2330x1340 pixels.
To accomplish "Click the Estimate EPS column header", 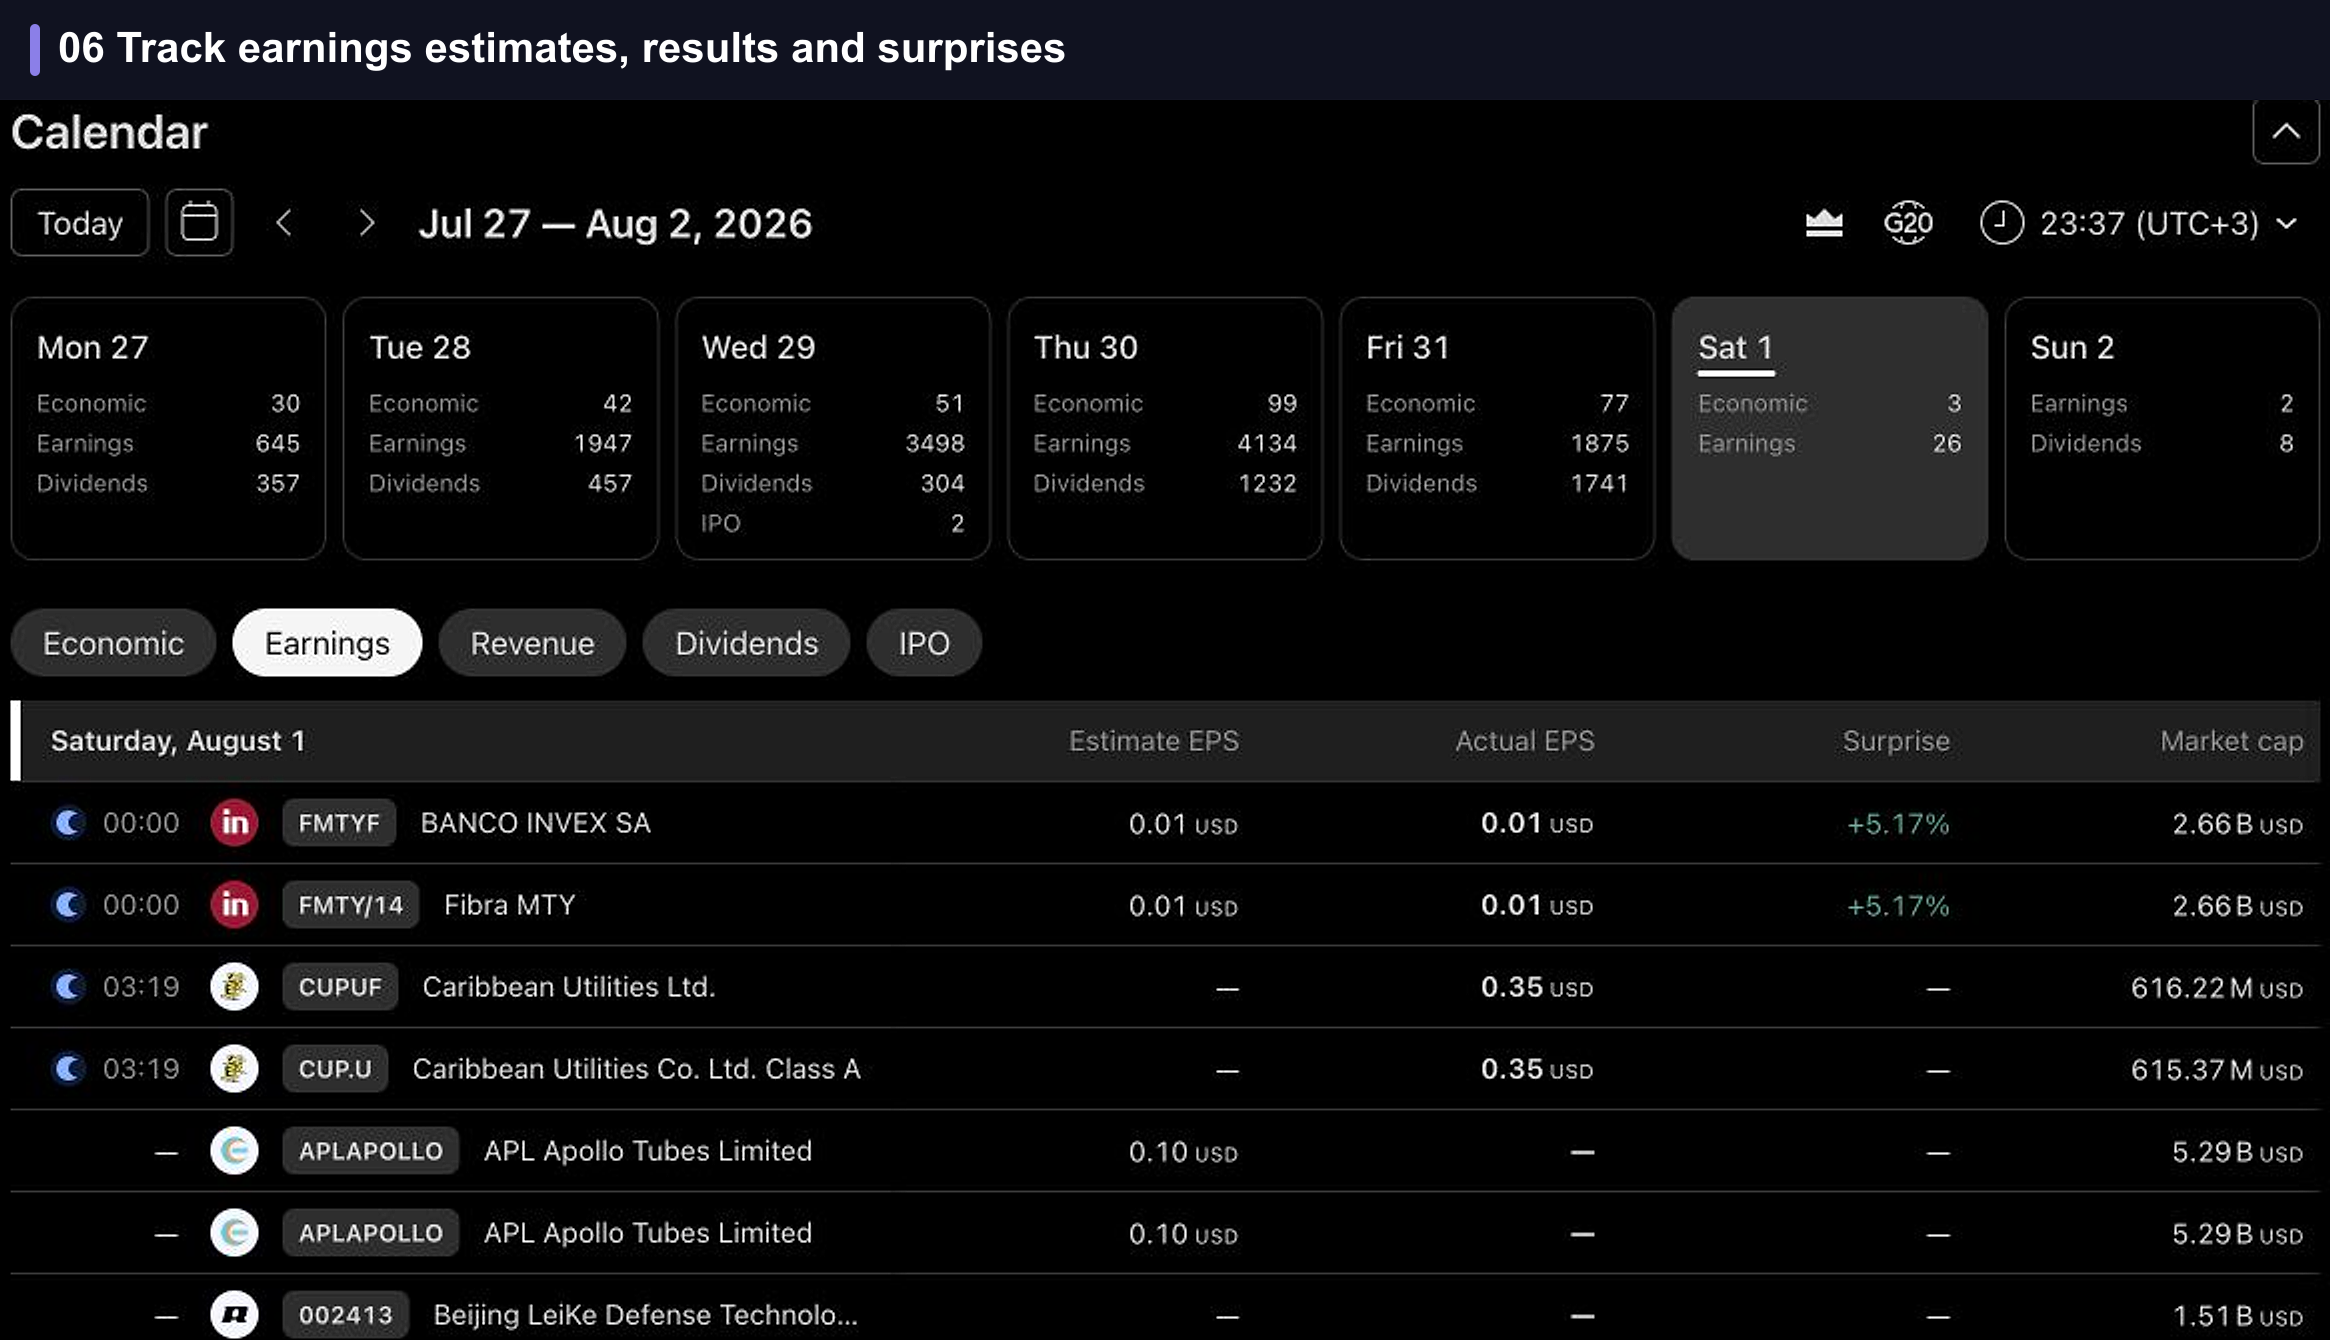I will click(x=1153, y=741).
